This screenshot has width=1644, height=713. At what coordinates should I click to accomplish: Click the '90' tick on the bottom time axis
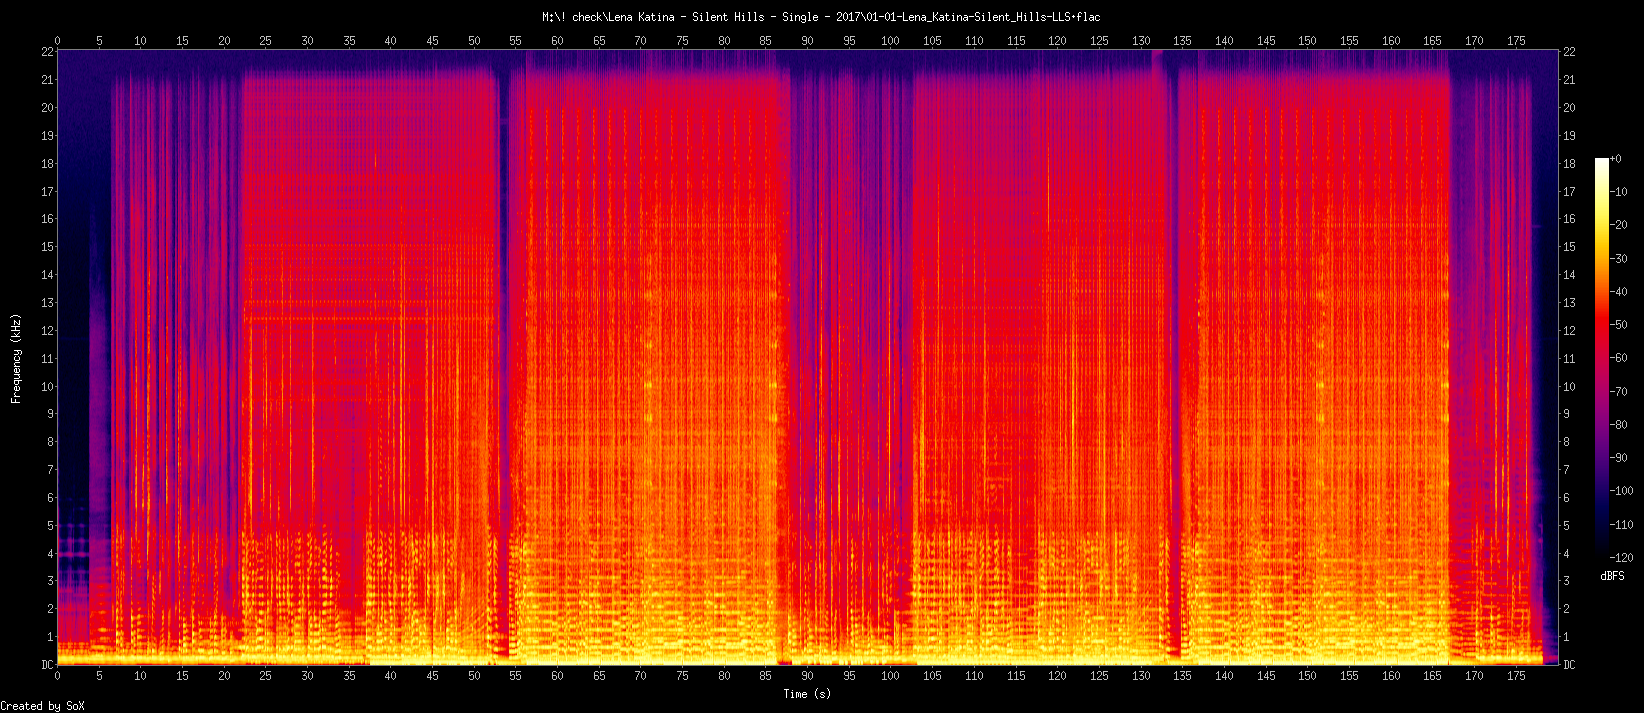807,676
